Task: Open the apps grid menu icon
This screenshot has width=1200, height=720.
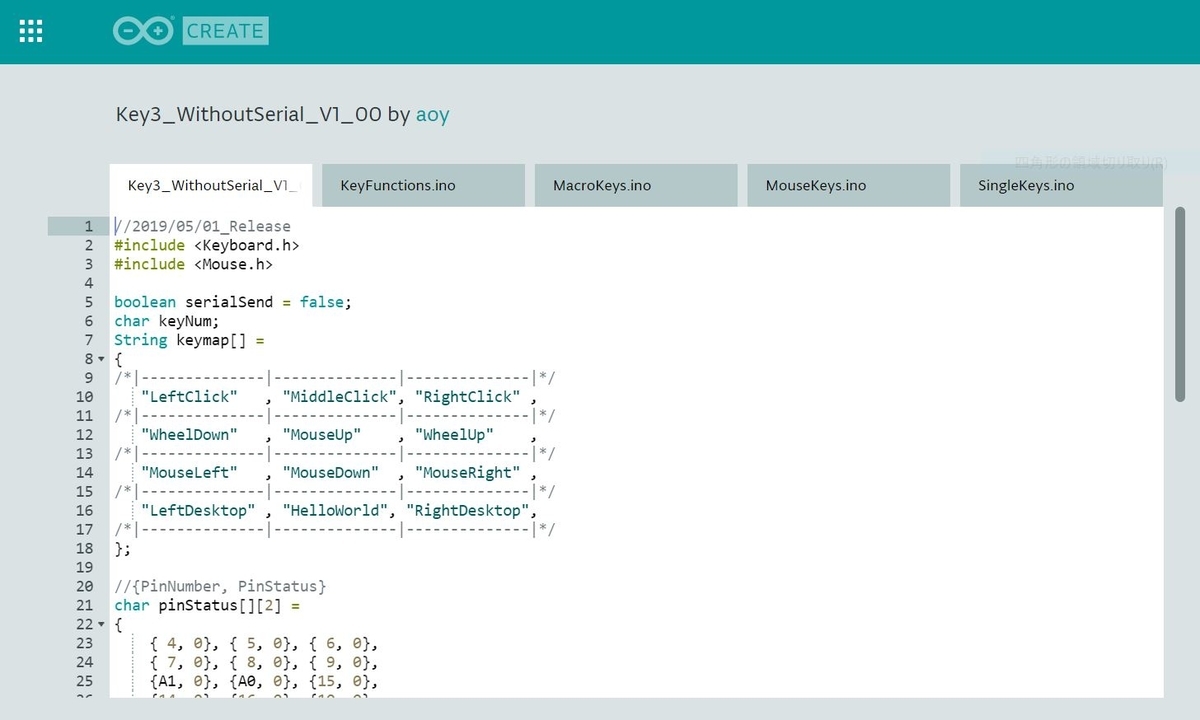Action: pyautogui.click(x=31, y=31)
